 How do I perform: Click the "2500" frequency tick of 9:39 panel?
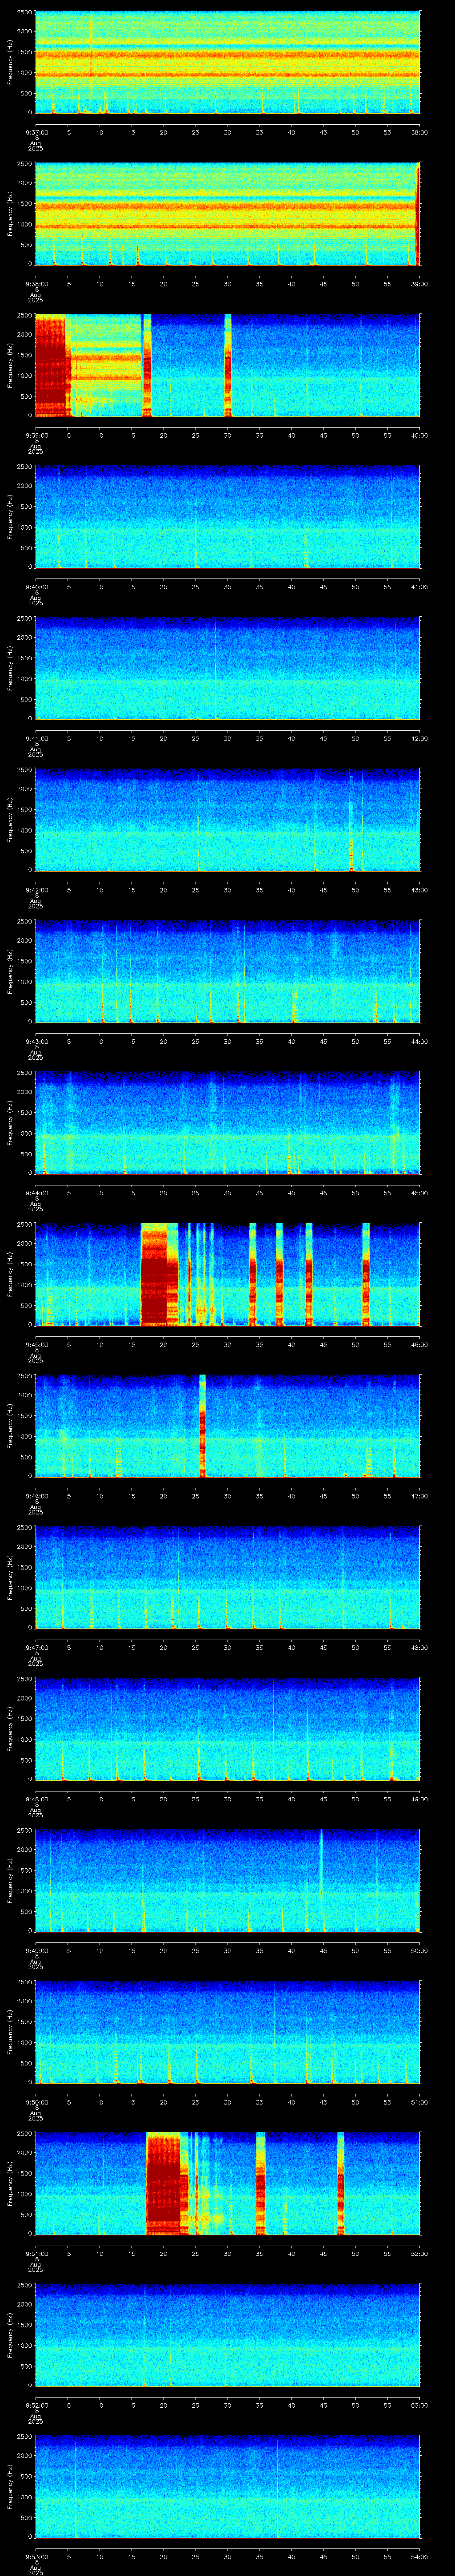pyautogui.click(x=25, y=316)
